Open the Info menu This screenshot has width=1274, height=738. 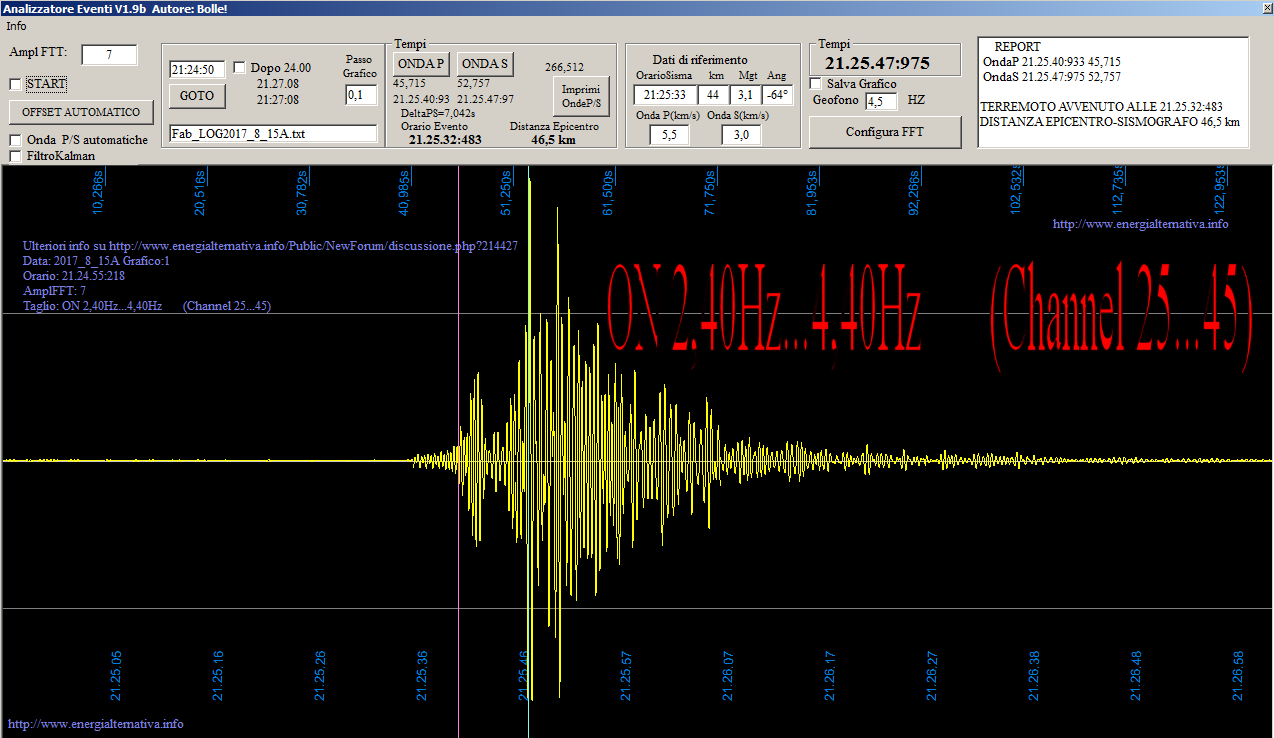tap(16, 26)
